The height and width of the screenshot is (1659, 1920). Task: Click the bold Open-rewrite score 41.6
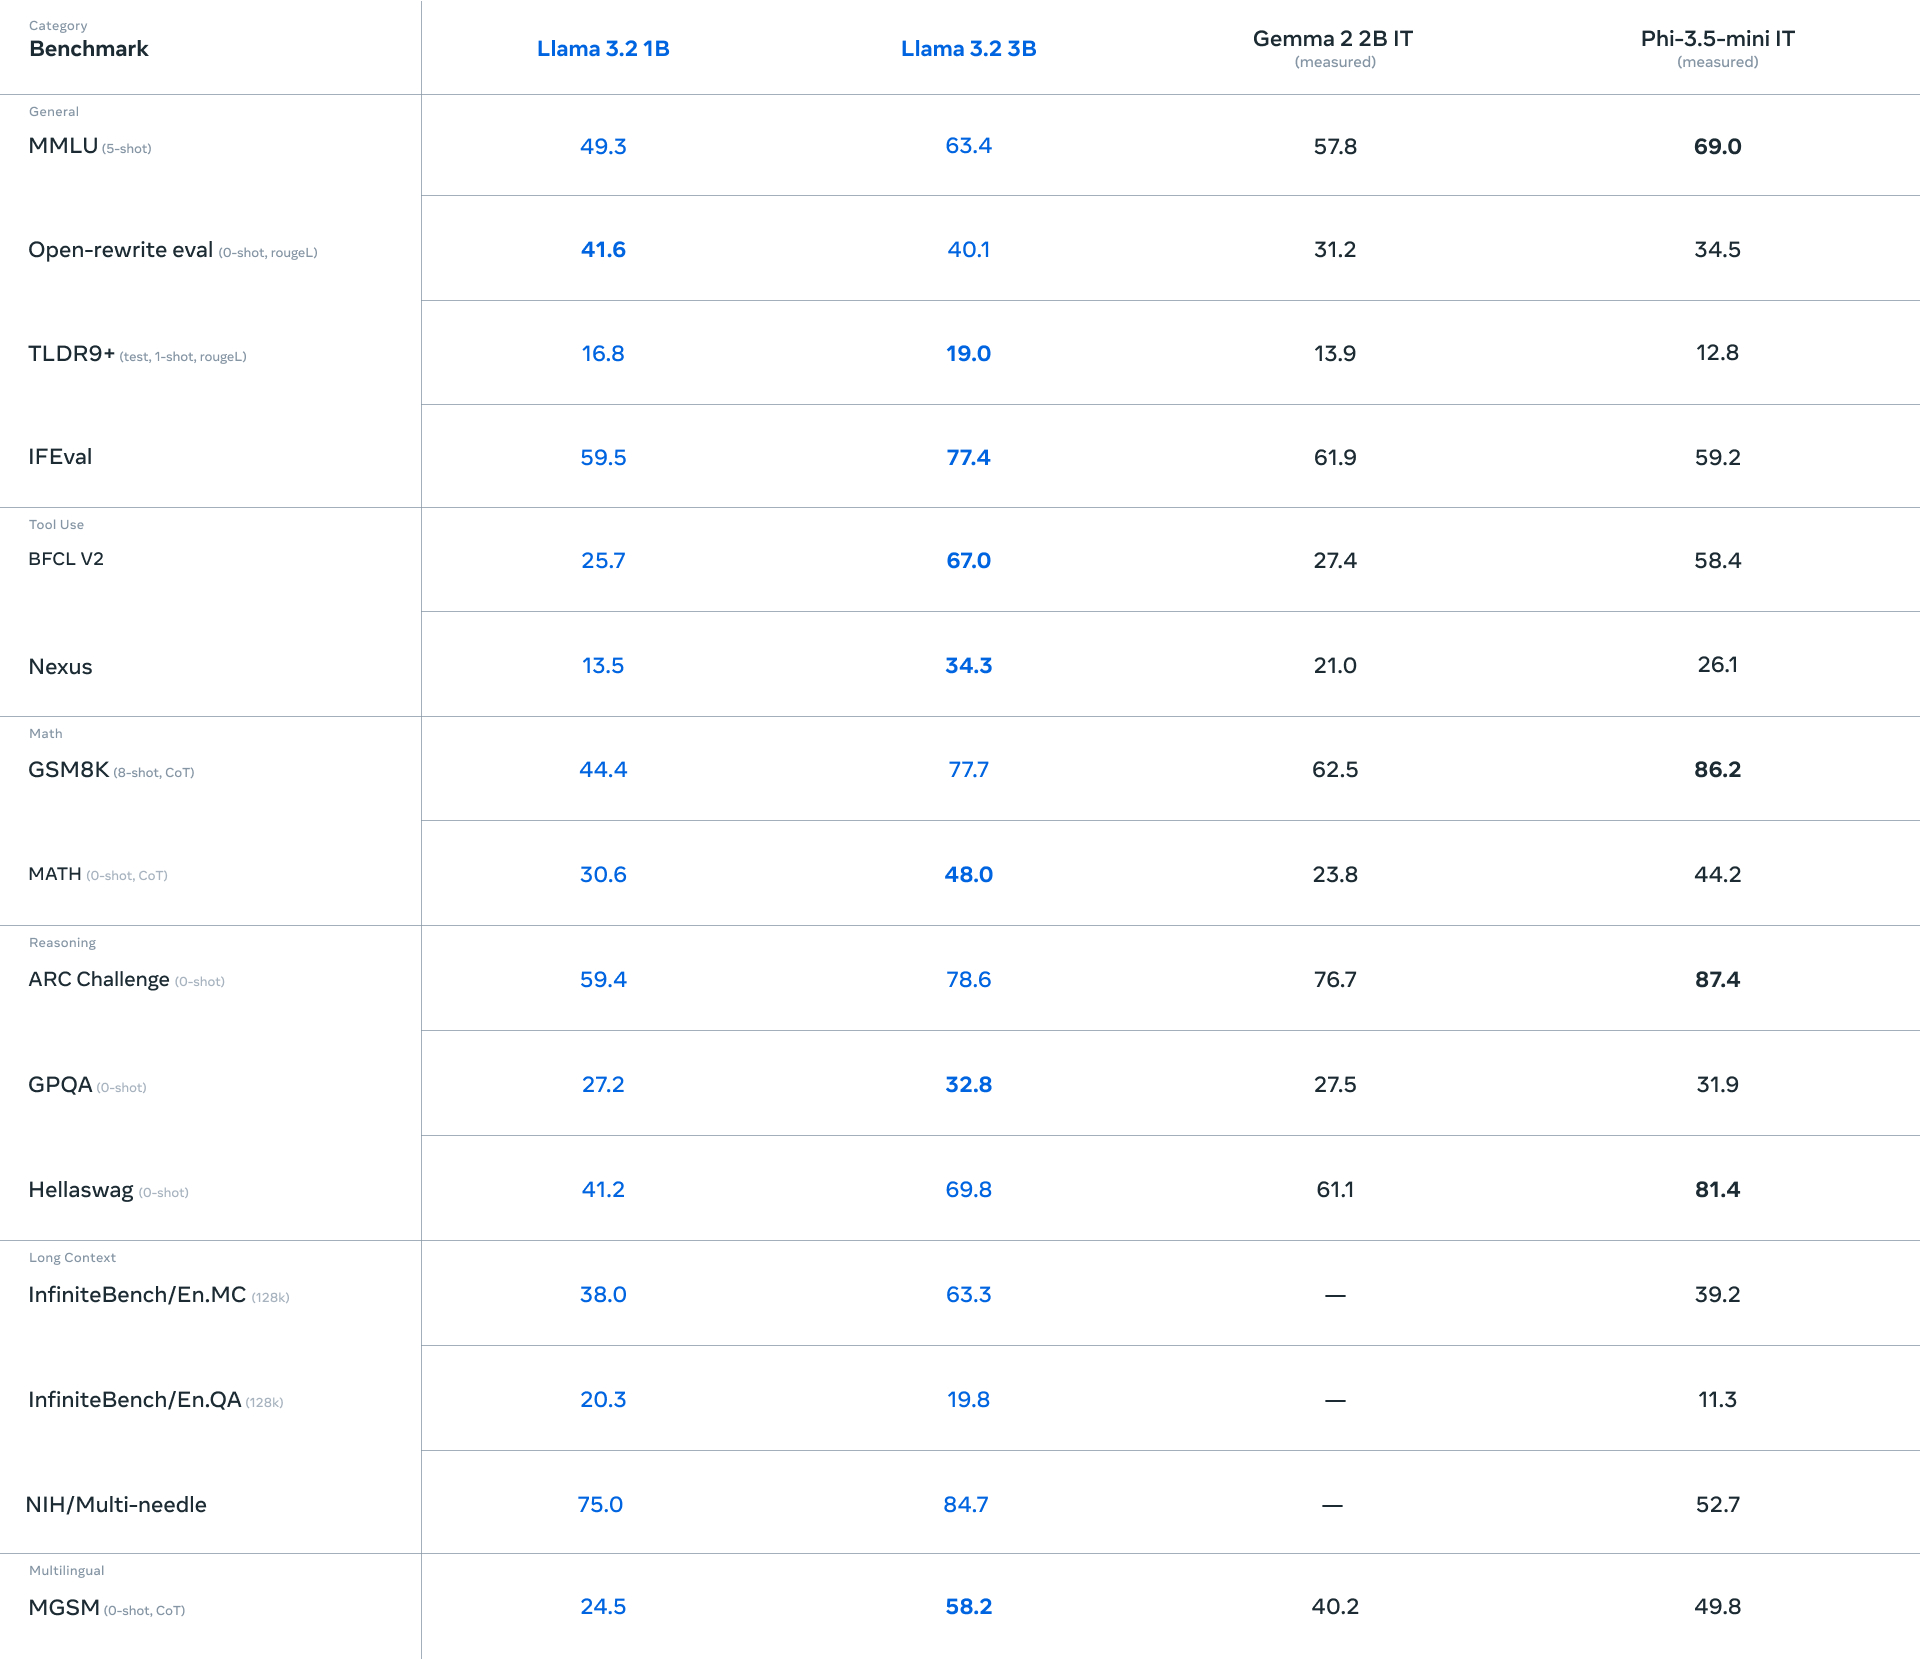pyautogui.click(x=603, y=250)
